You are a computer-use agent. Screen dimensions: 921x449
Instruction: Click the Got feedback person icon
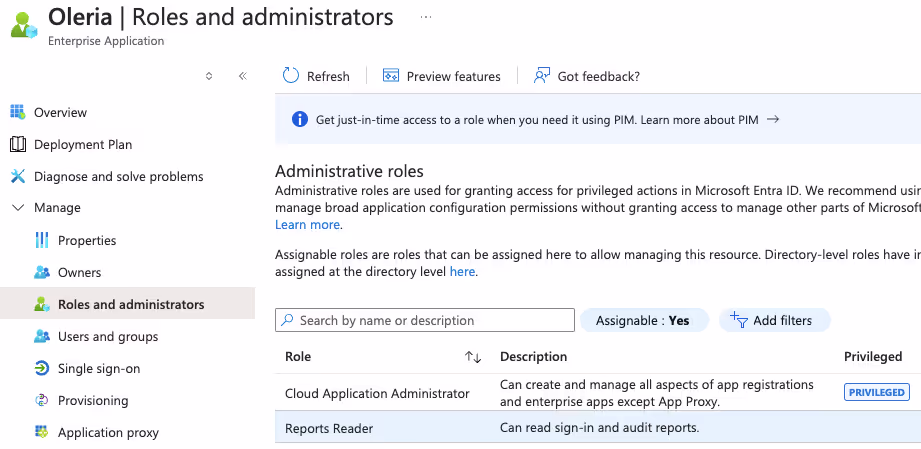[x=541, y=76]
